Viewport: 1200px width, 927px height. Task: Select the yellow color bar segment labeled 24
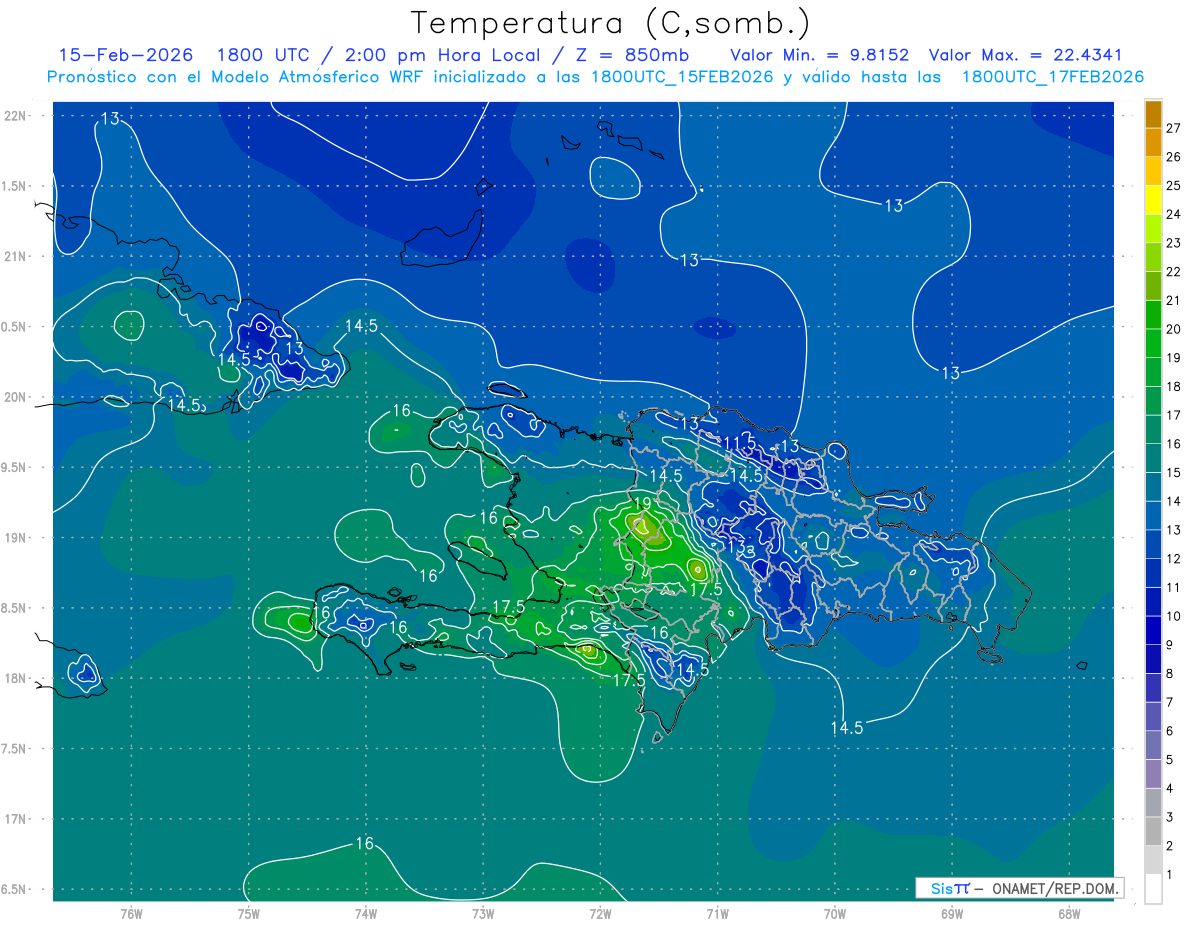click(1153, 200)
